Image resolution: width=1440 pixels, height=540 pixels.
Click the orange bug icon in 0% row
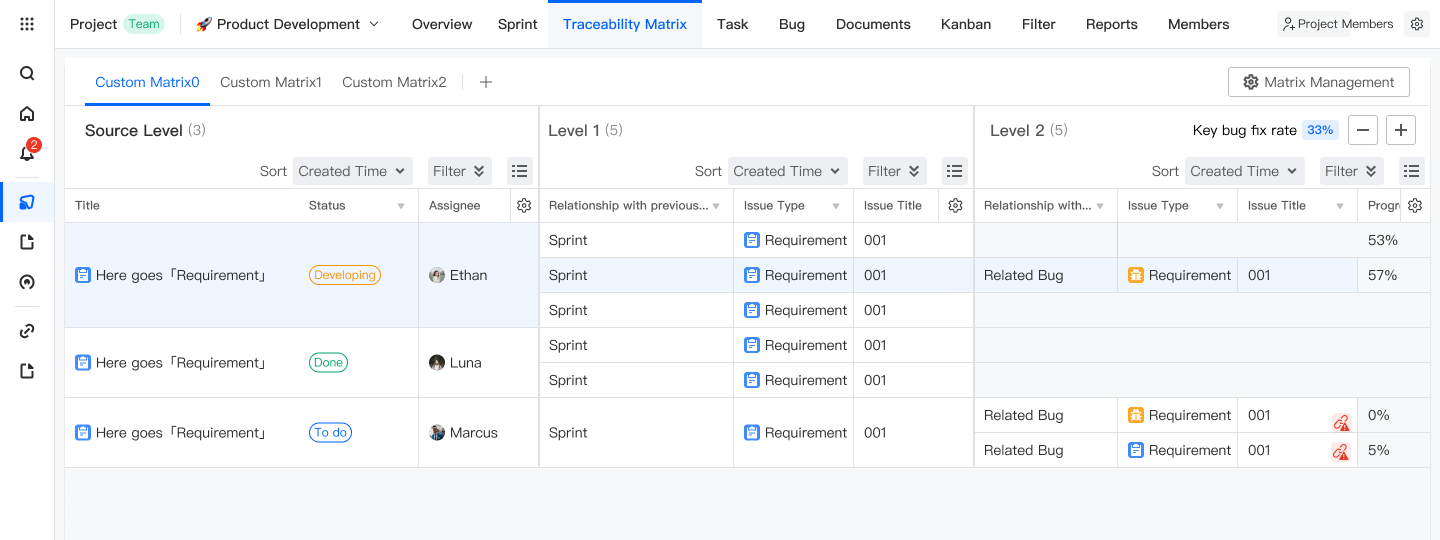[1136, 415]
